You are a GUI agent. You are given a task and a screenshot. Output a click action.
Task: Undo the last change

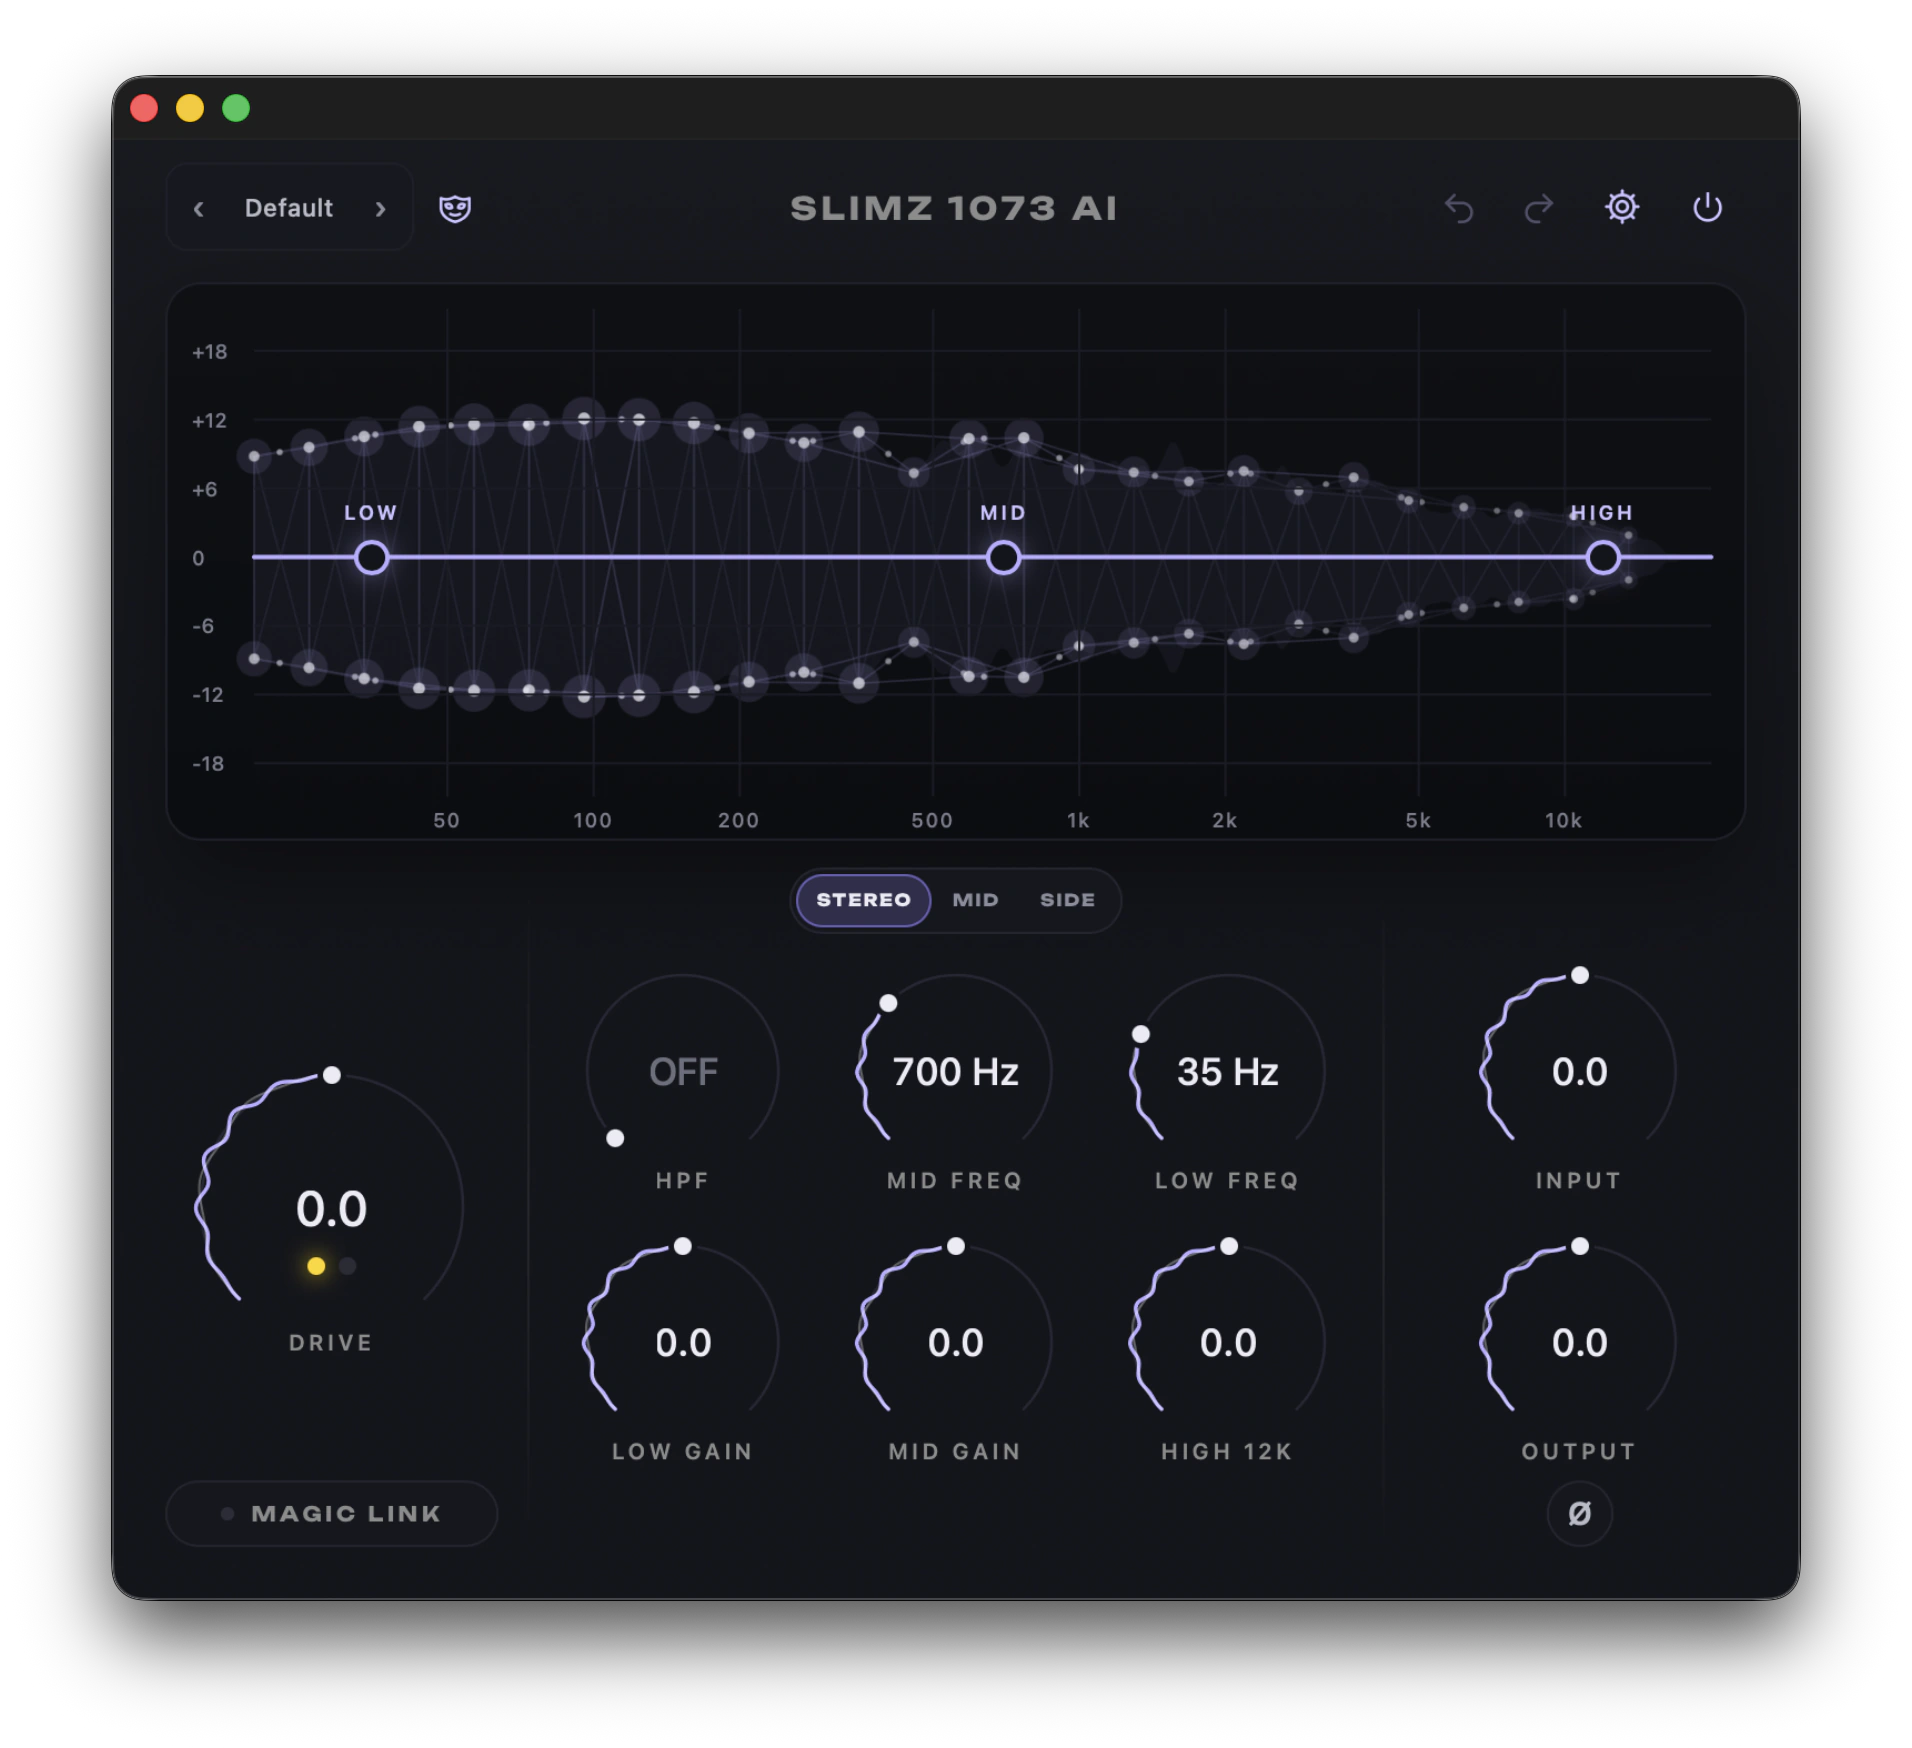[x=1459, y=208]
